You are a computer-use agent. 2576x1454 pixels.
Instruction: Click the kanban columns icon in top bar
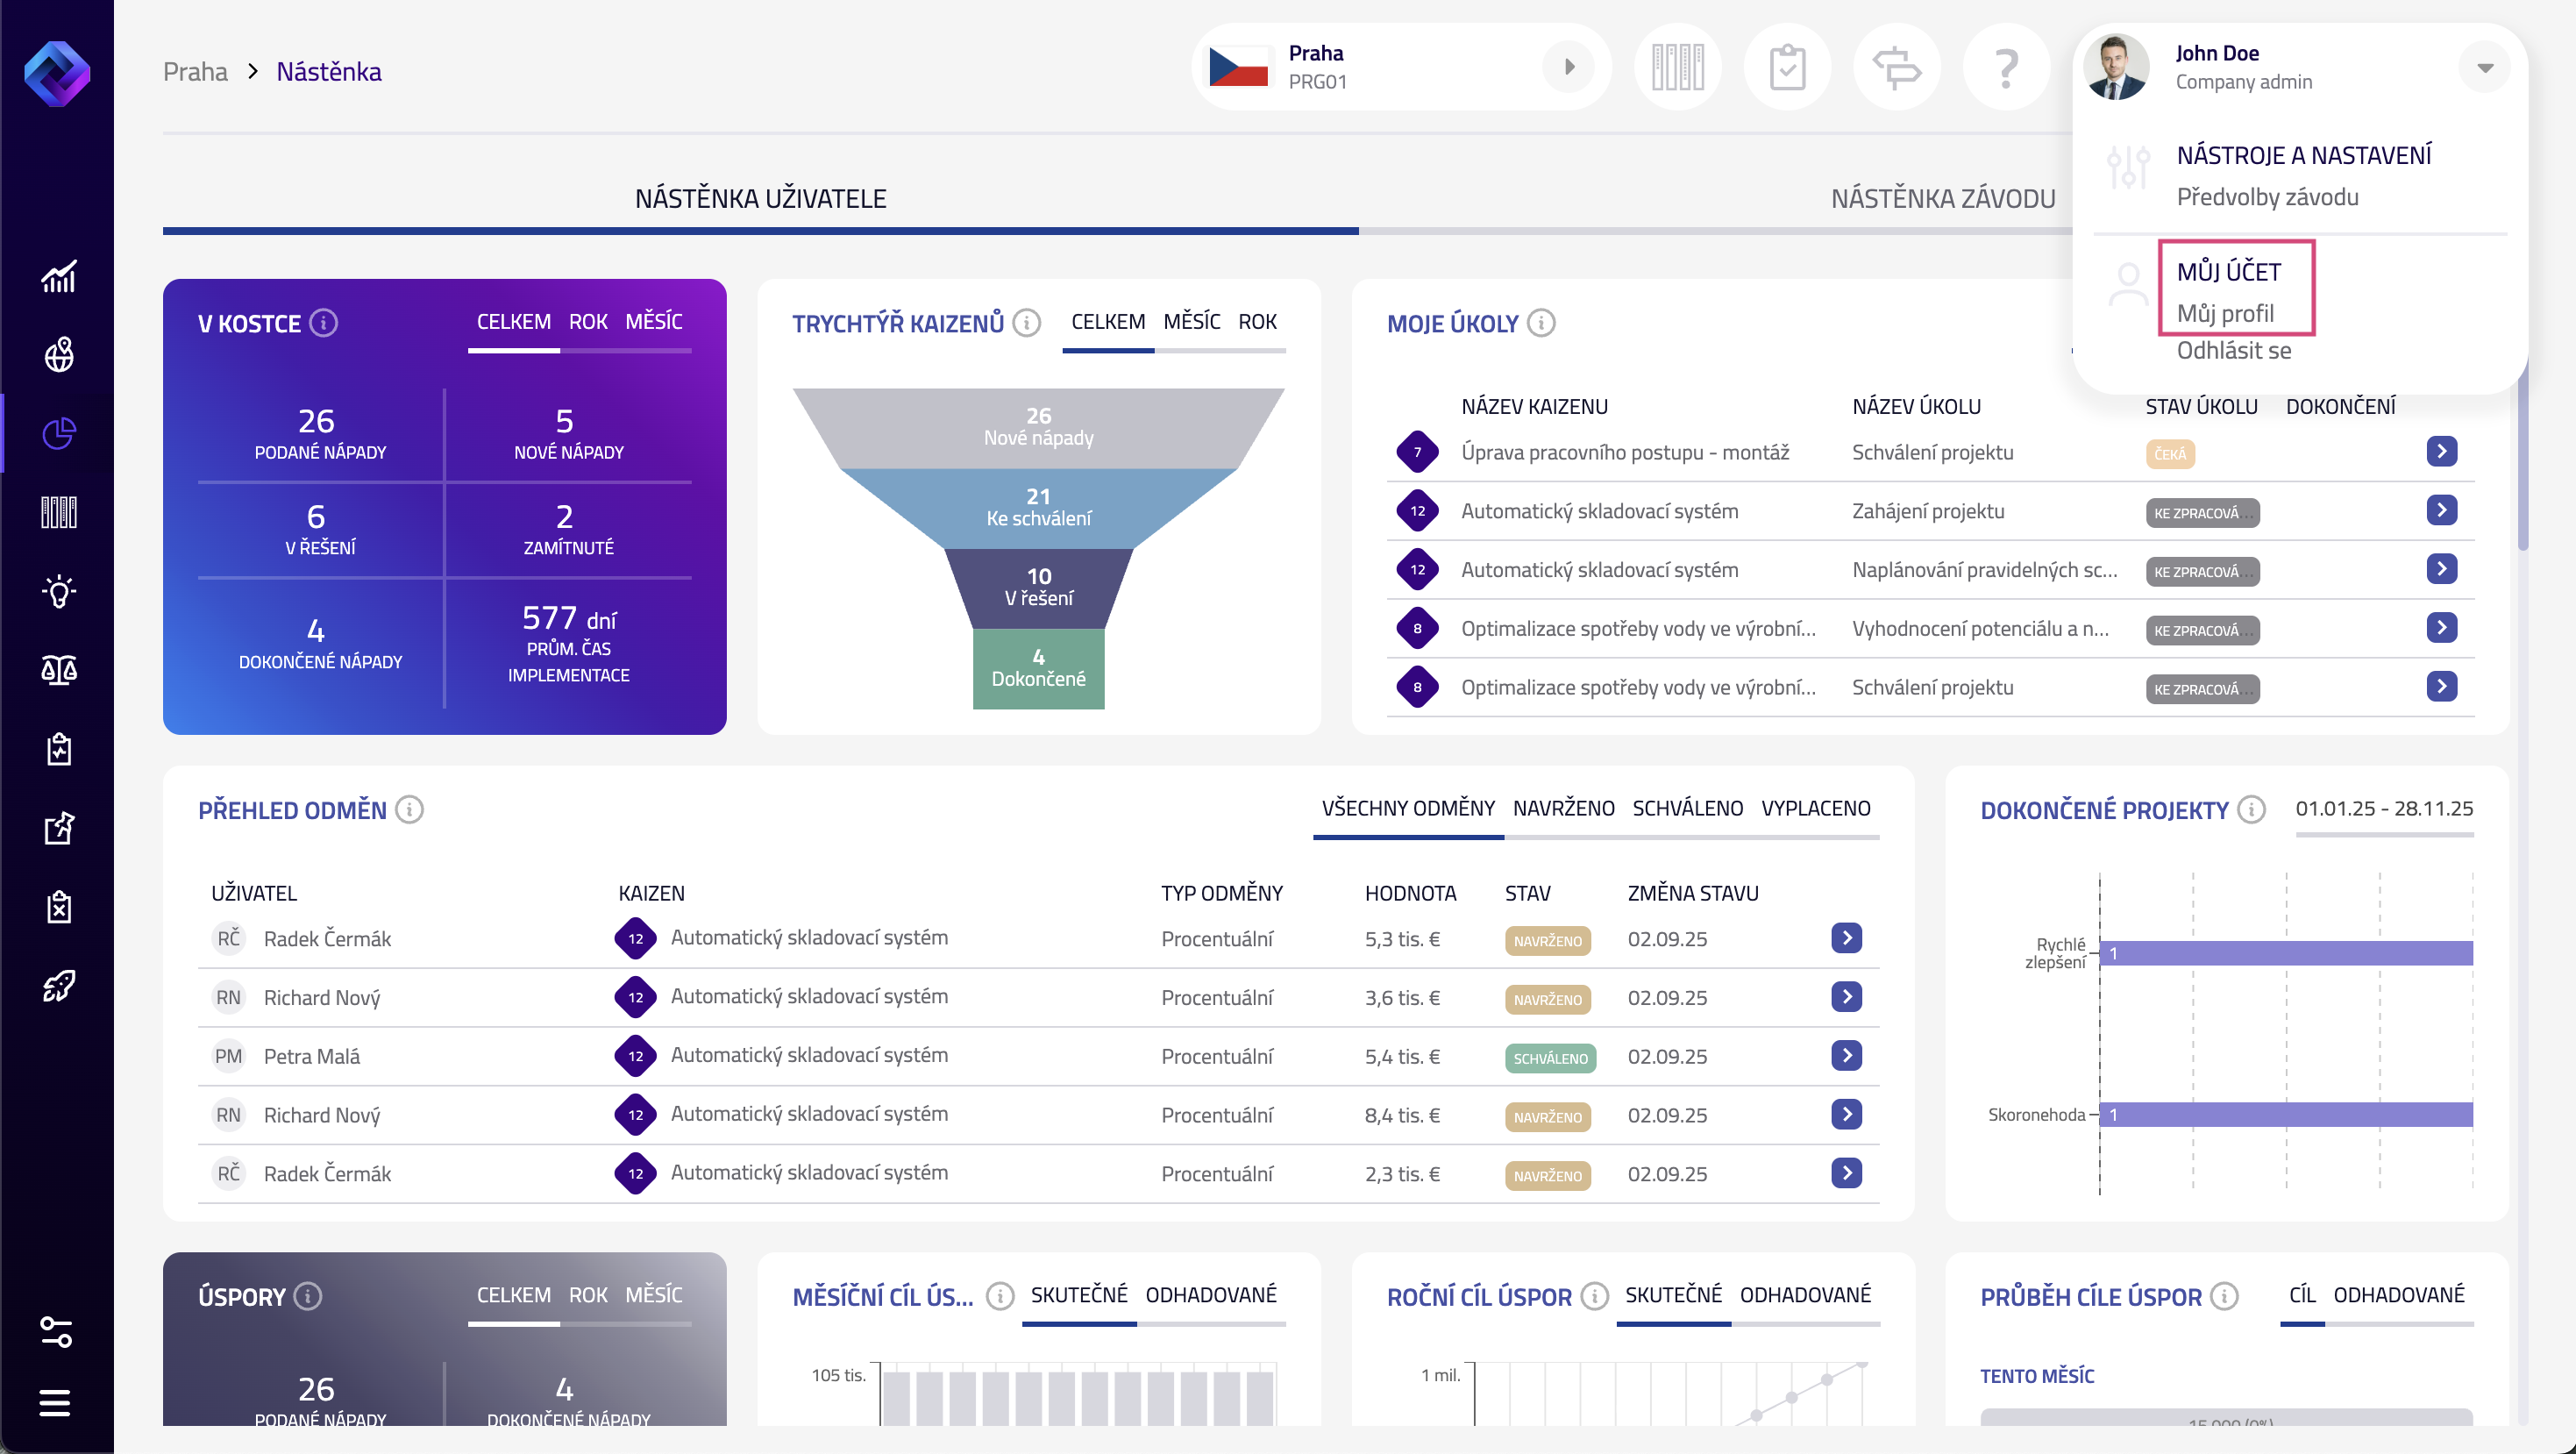(x=1677, y=68)
